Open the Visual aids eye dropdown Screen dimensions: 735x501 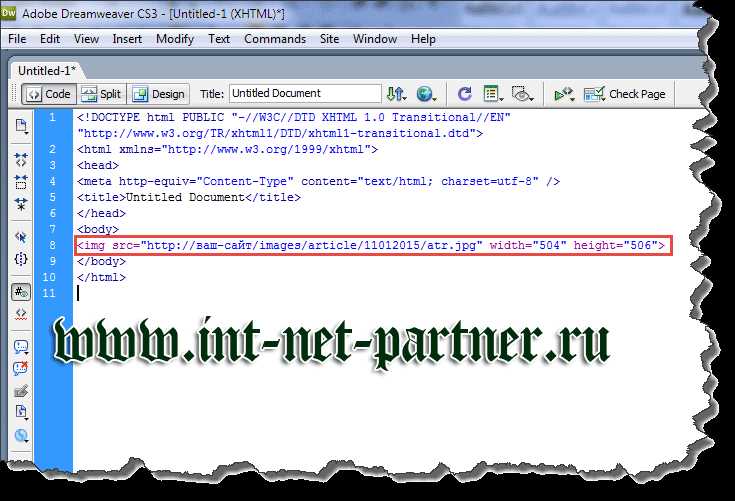[522, 94]
